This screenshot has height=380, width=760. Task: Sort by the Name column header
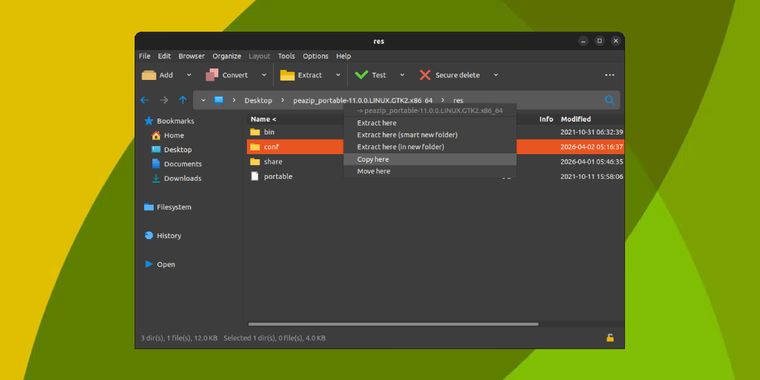pyautogui.click(x=263, y=119)
